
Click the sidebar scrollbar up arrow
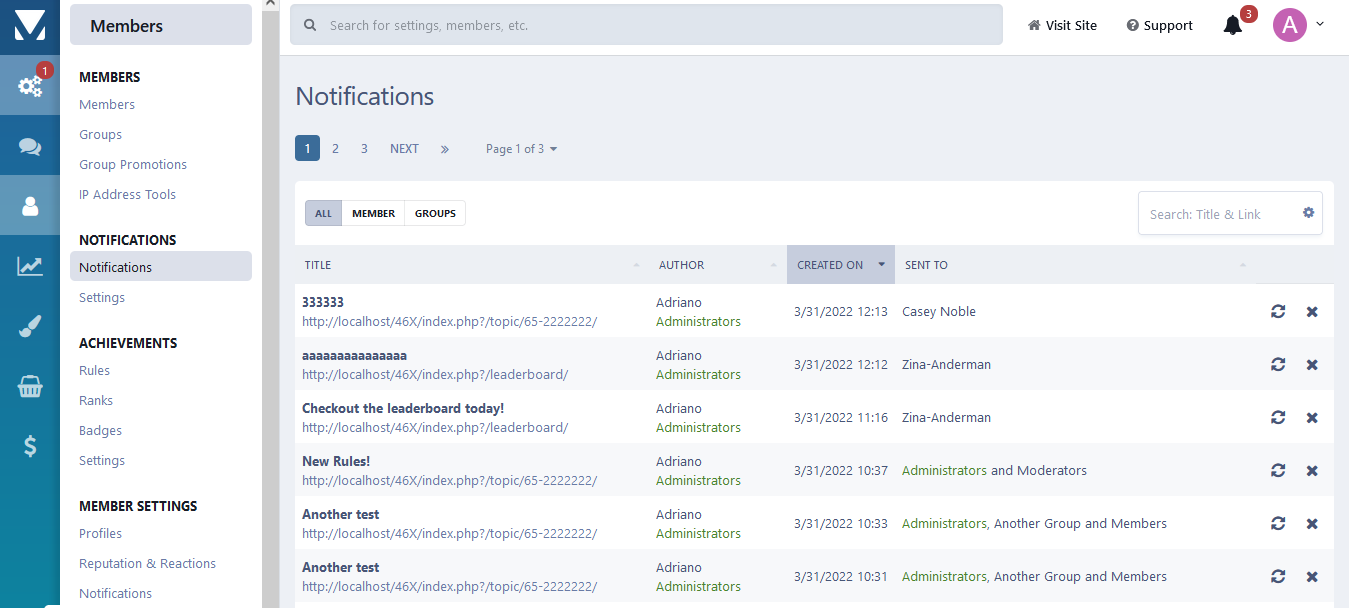pyautogui.click(x=270, y=4)
